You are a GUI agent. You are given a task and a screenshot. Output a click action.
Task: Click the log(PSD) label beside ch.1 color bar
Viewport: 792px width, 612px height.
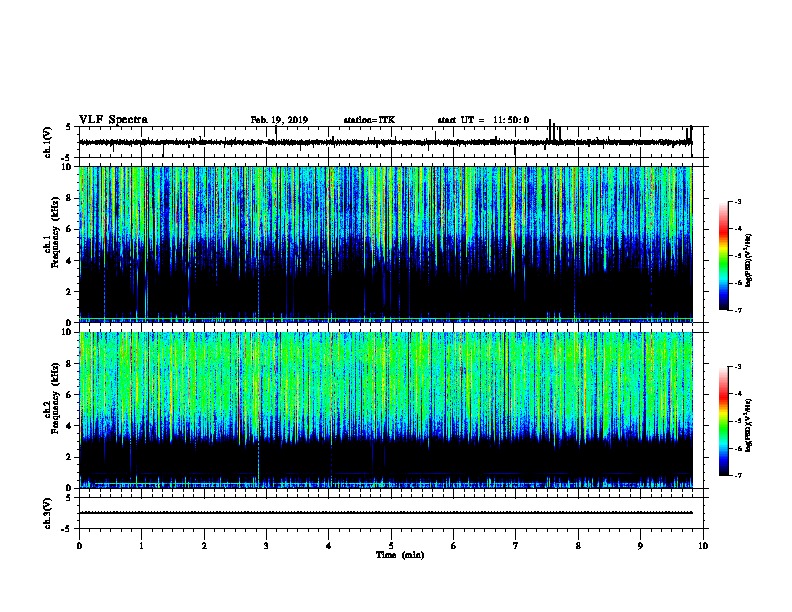749,261
